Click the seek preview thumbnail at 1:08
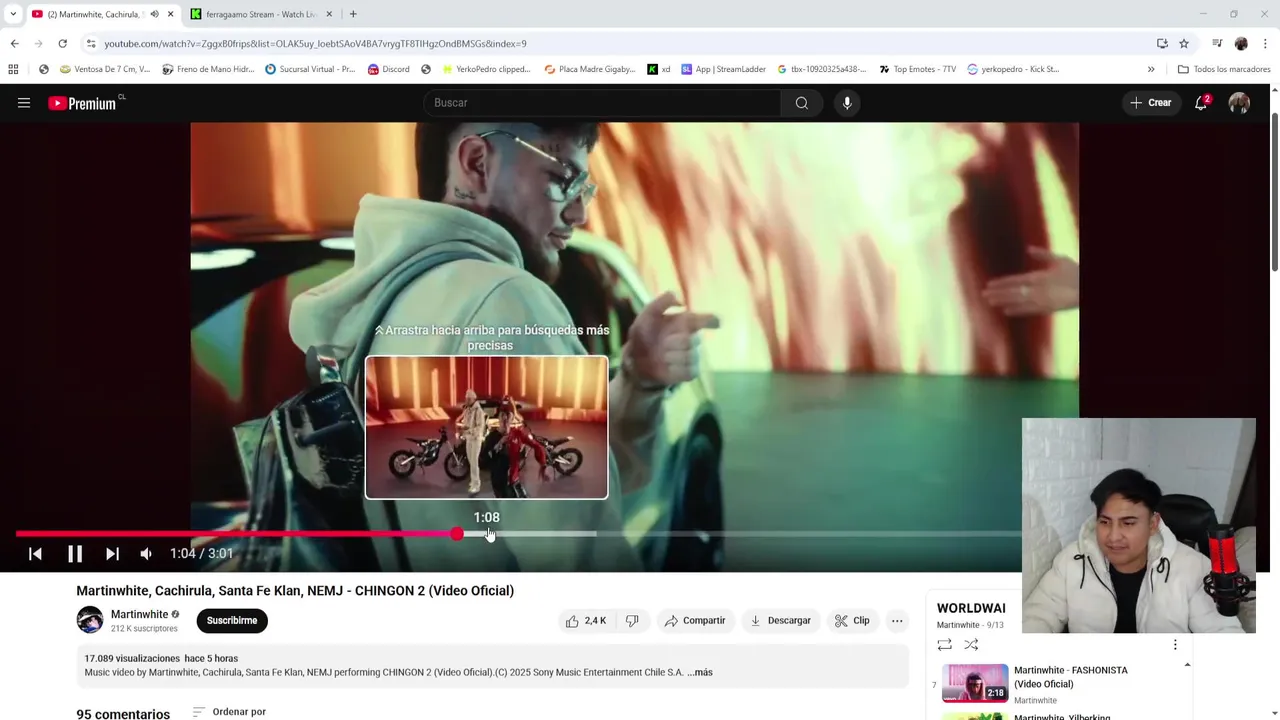This screenshot has height=720, width=1280. [486, 427]
